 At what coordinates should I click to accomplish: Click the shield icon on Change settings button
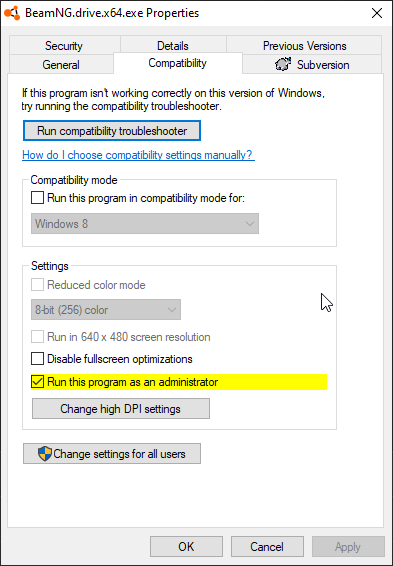click(x=45, y=454)
